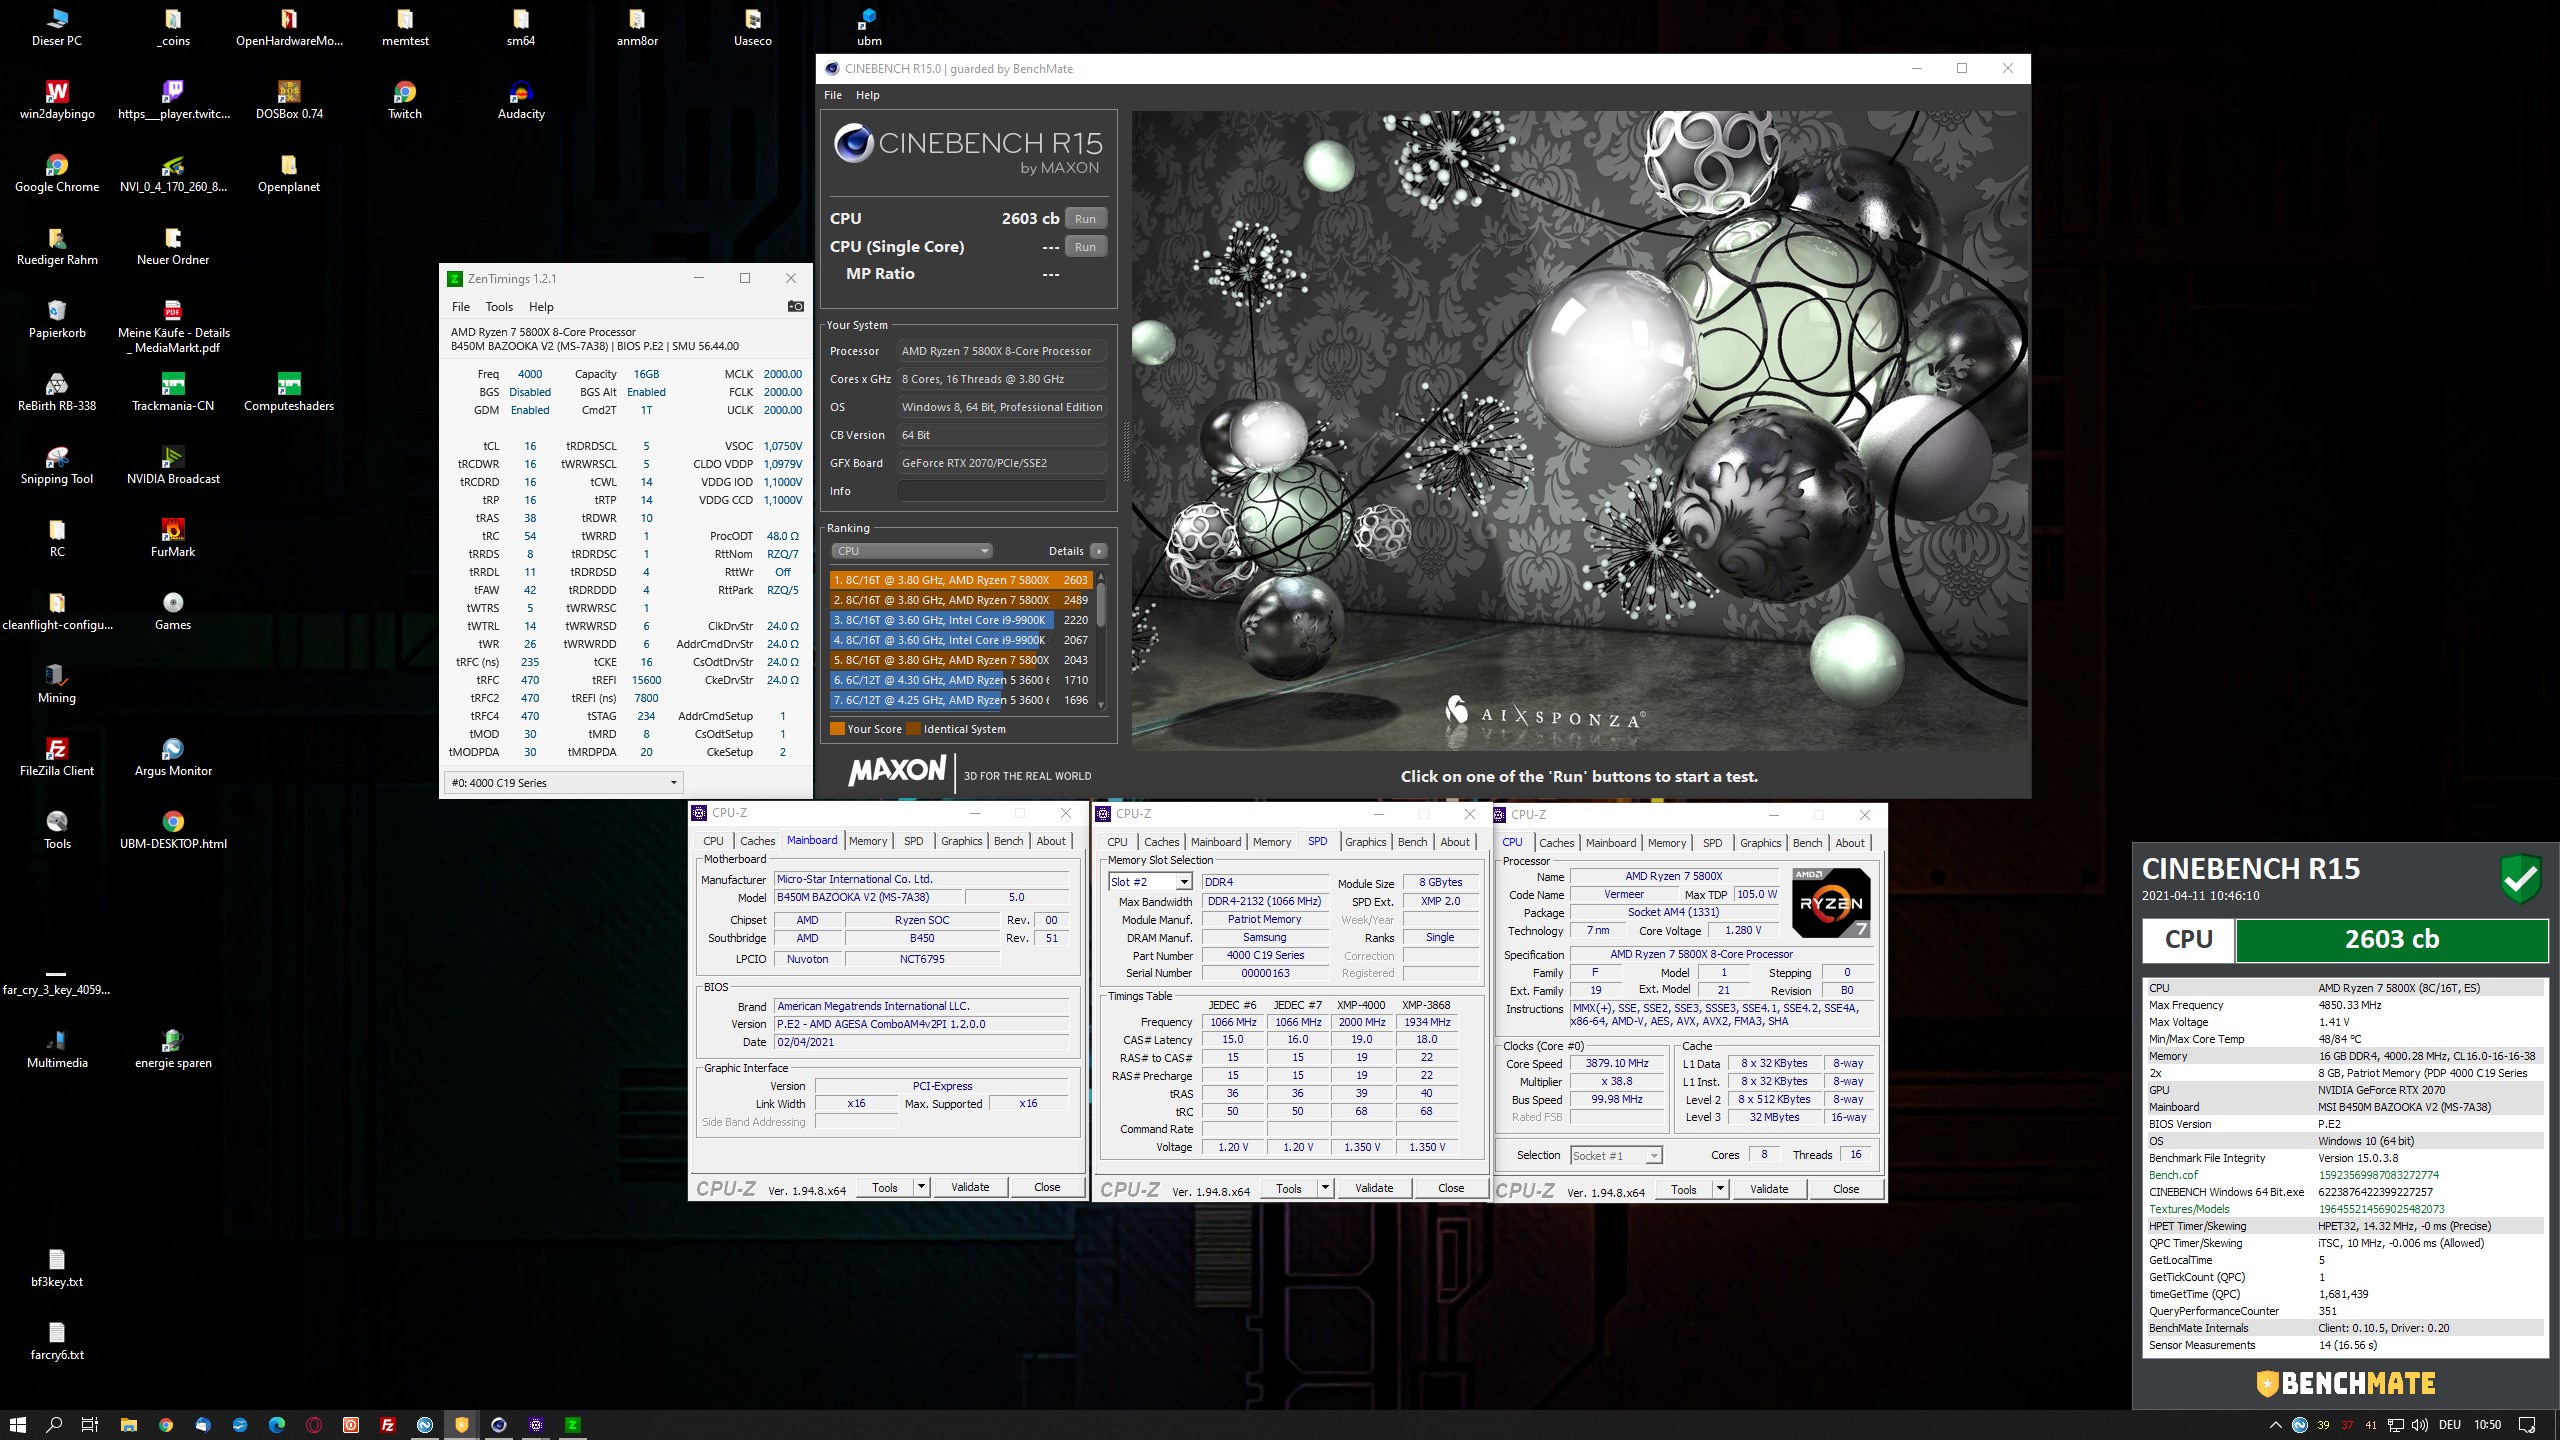The height and width of the screenshot is (1440, 2560).
Task: Open the taskbar clock showing 10:50
Action: pyautogui.click(x=2487, y=1425)
